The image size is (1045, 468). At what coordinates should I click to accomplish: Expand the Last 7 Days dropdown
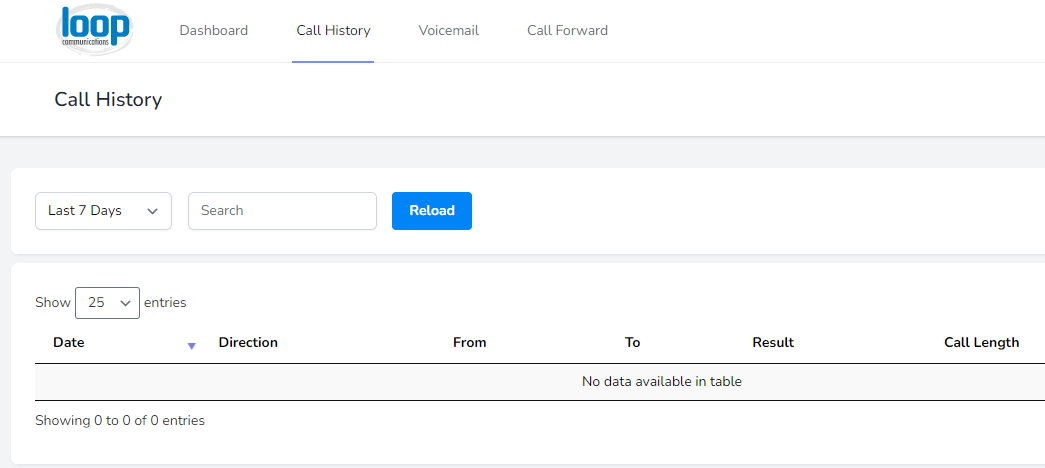tap(103, 211)
